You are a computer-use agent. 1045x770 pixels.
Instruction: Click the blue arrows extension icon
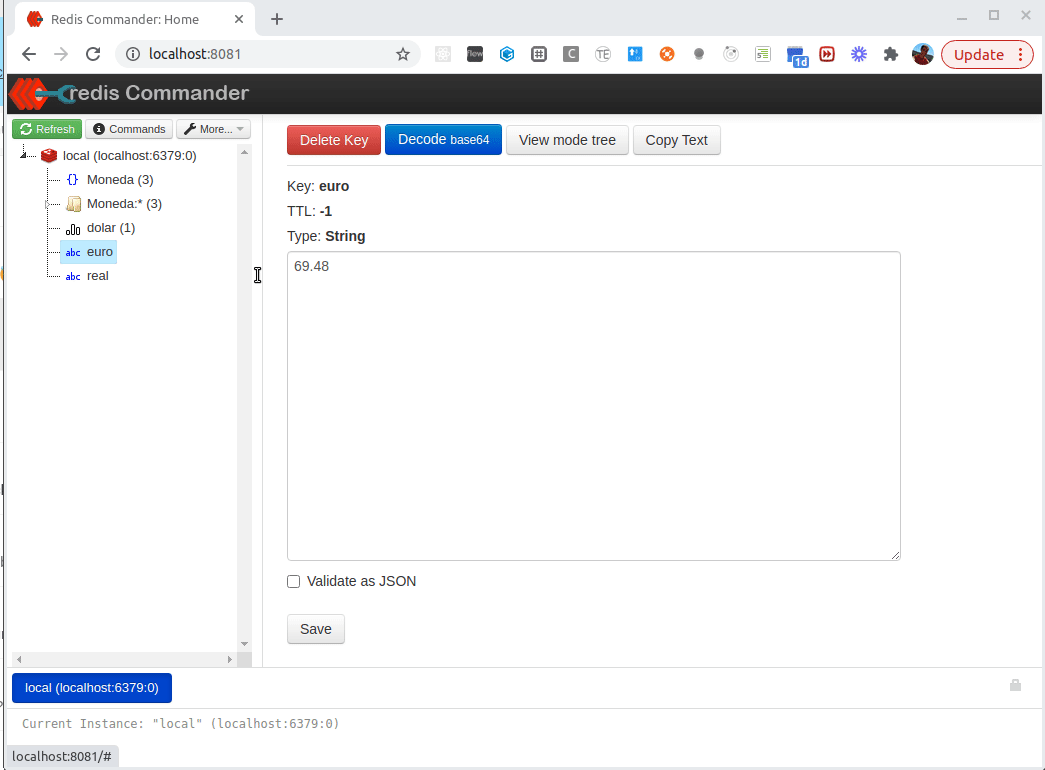(634, 54)
